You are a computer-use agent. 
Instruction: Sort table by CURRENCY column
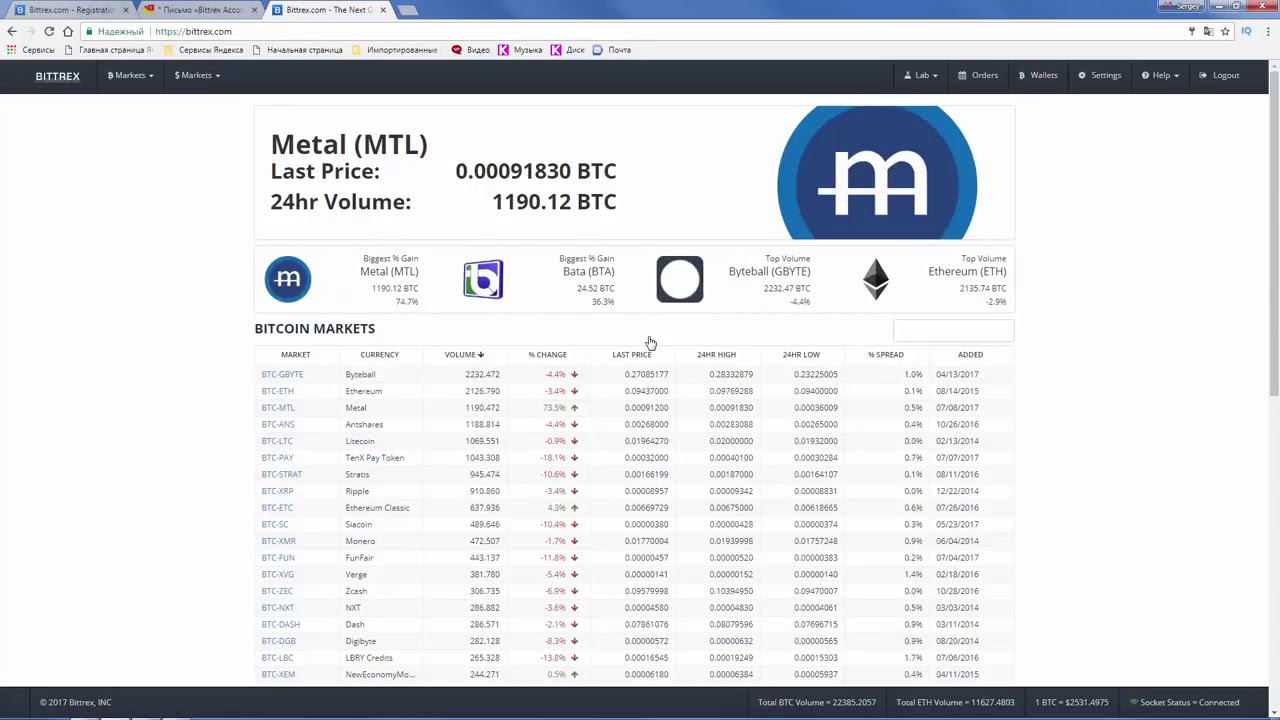click(x=379, y=354)
